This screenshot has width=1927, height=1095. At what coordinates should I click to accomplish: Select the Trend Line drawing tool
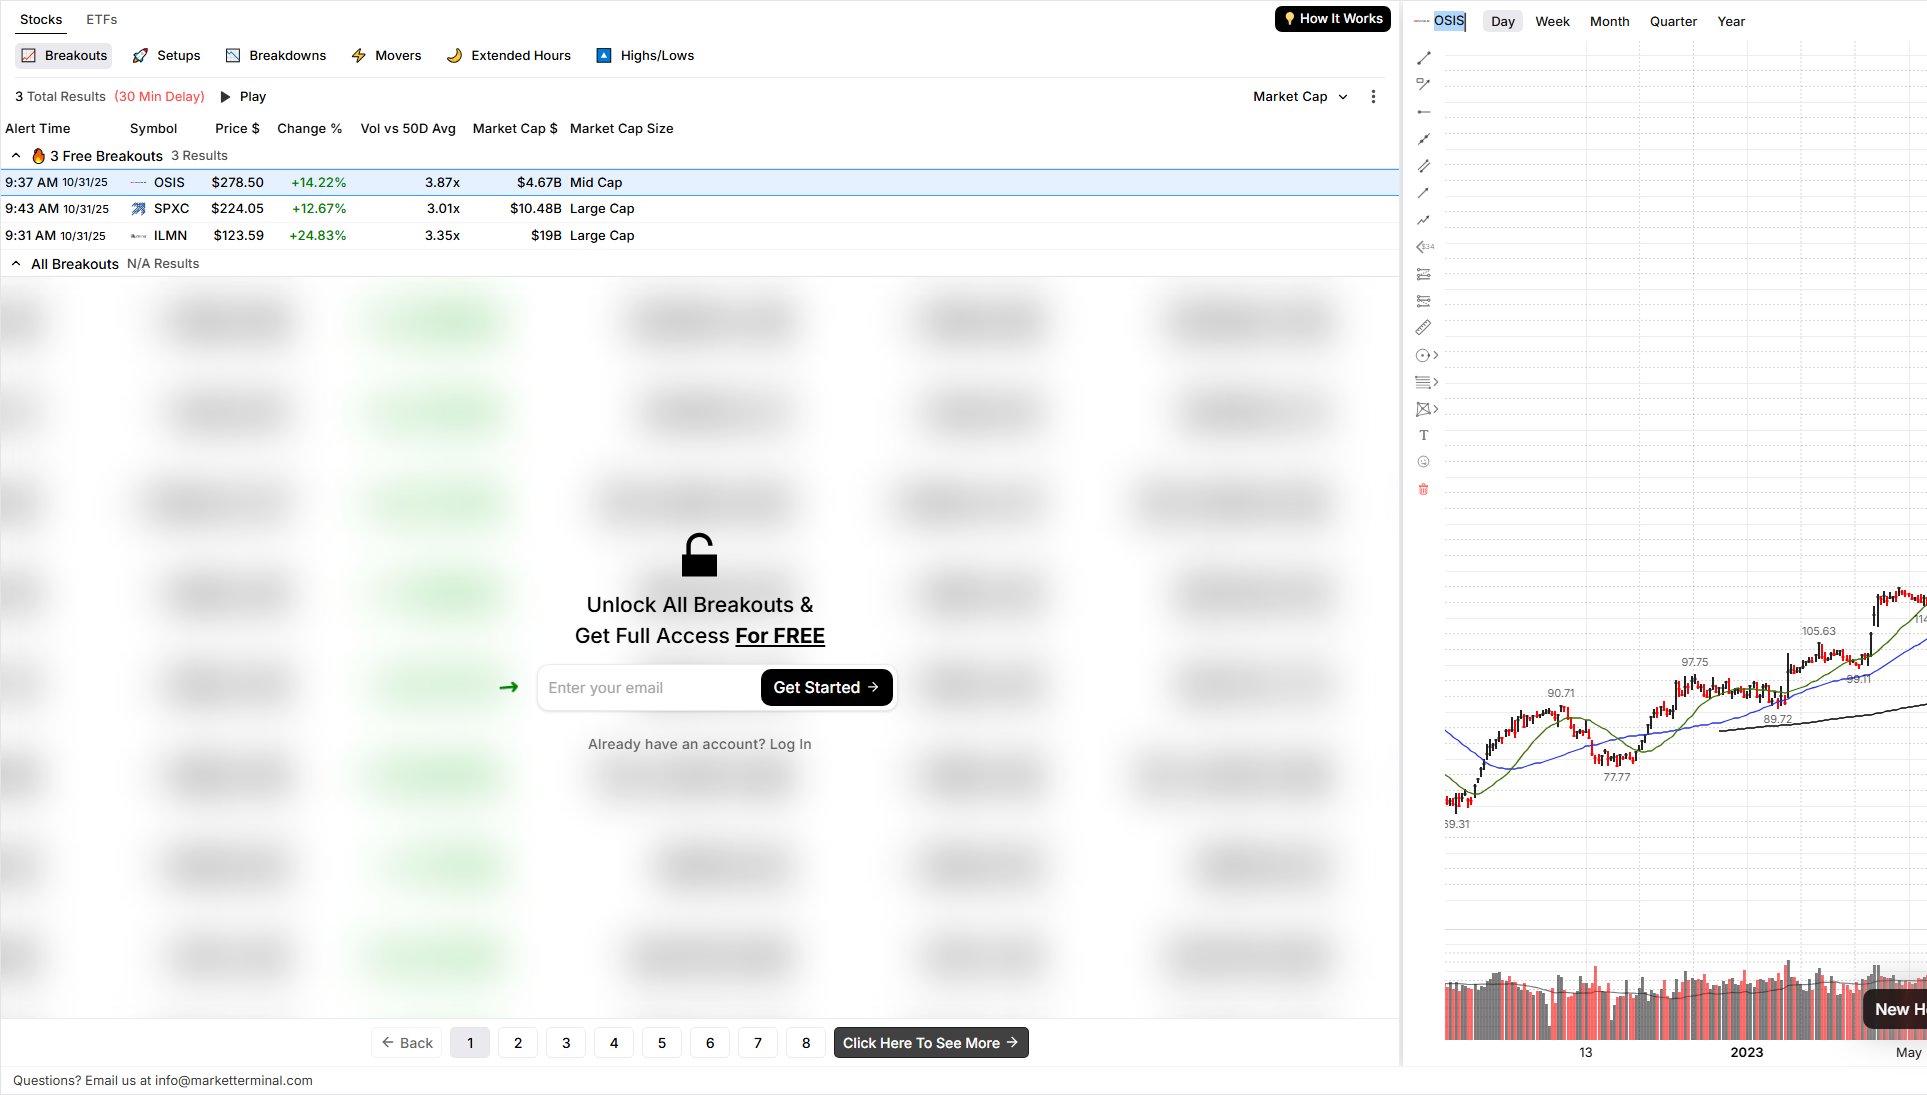(x=1423, y=58)
